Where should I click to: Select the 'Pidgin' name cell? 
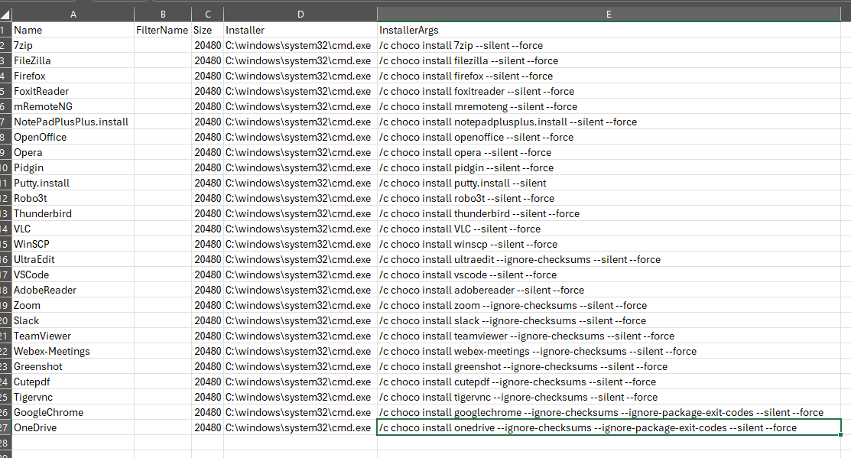[x=73, y=167]
